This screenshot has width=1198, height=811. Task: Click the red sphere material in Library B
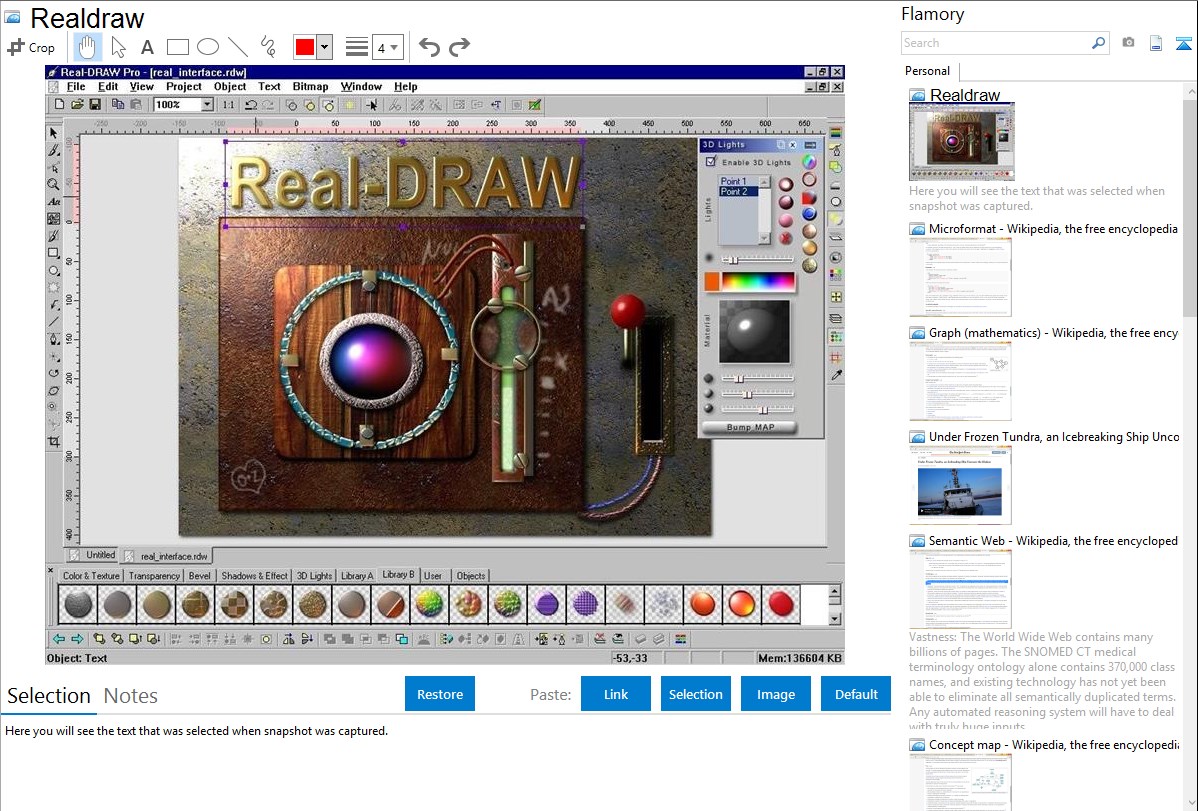781,605
